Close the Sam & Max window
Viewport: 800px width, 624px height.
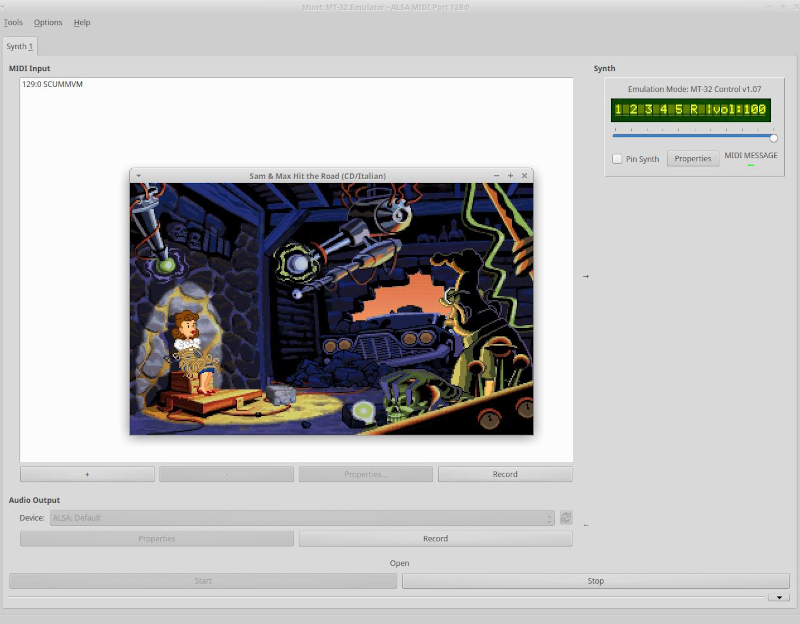[x=524, y=176]
